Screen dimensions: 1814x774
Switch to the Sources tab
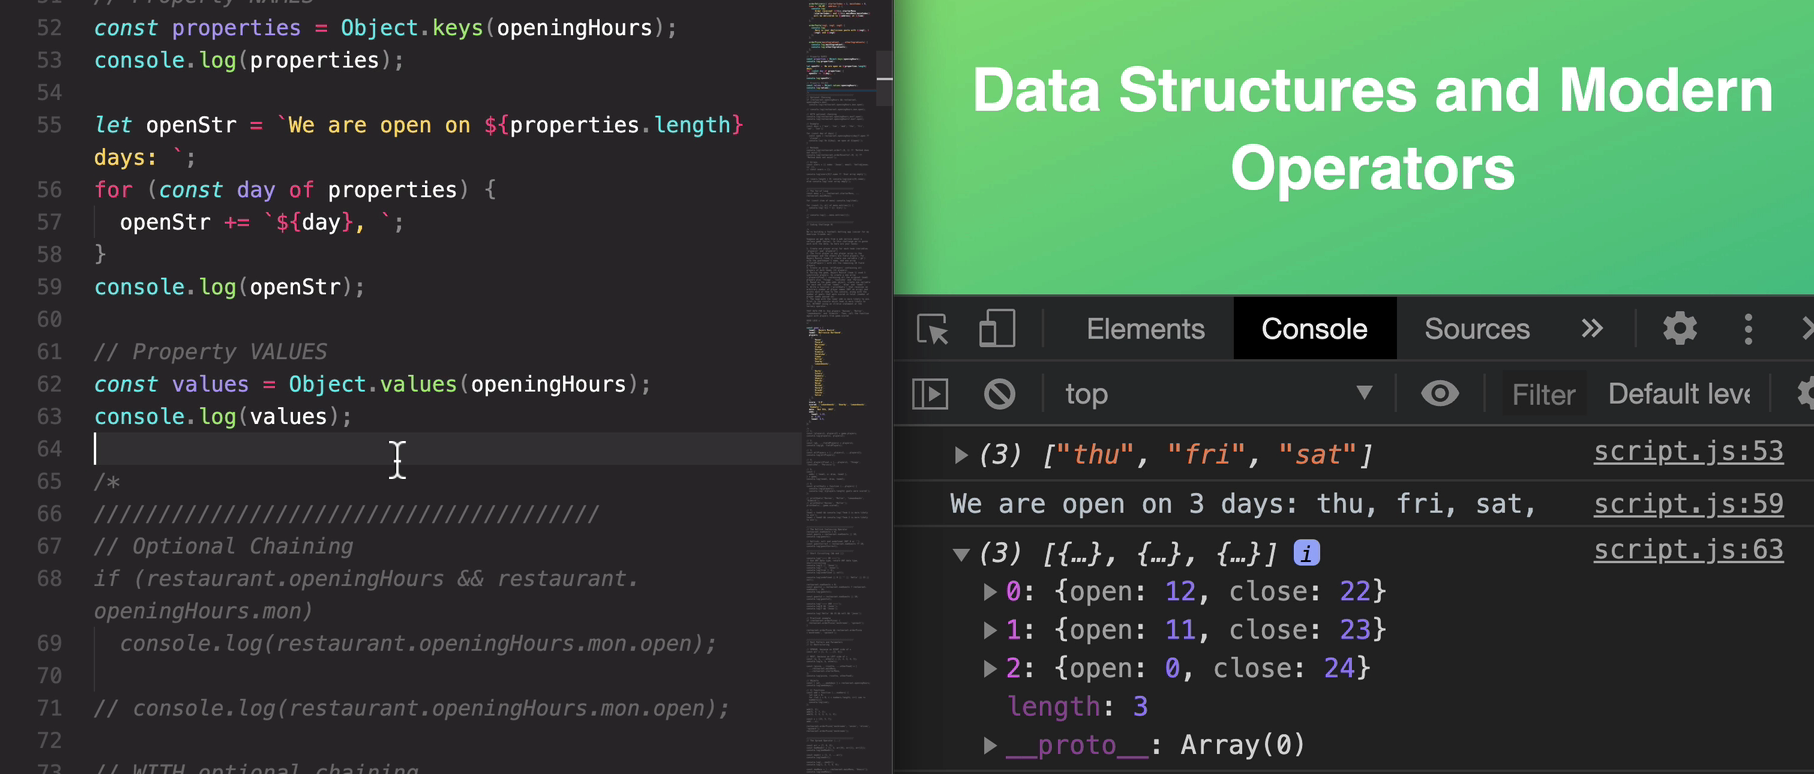pyautogui.click(x=1477, y=329)
